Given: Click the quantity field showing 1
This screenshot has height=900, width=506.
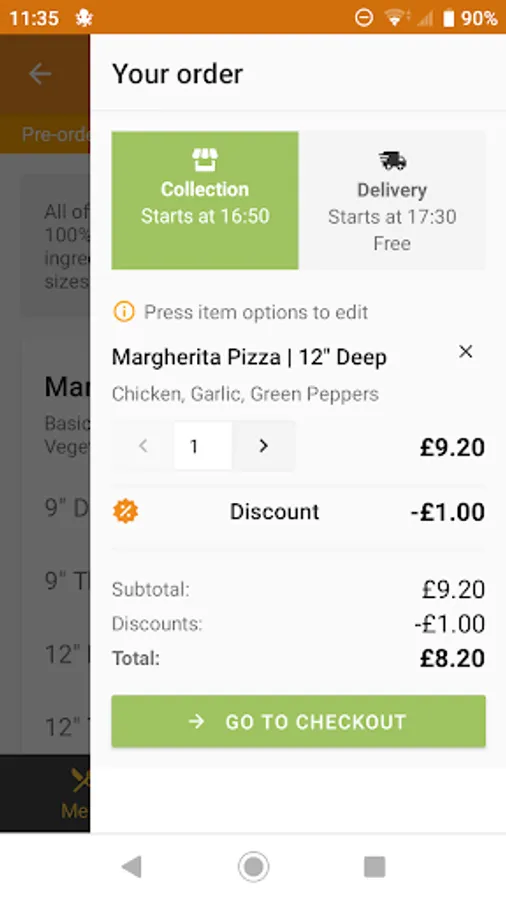Looking at the screenshot, I should tap(203, 446).
